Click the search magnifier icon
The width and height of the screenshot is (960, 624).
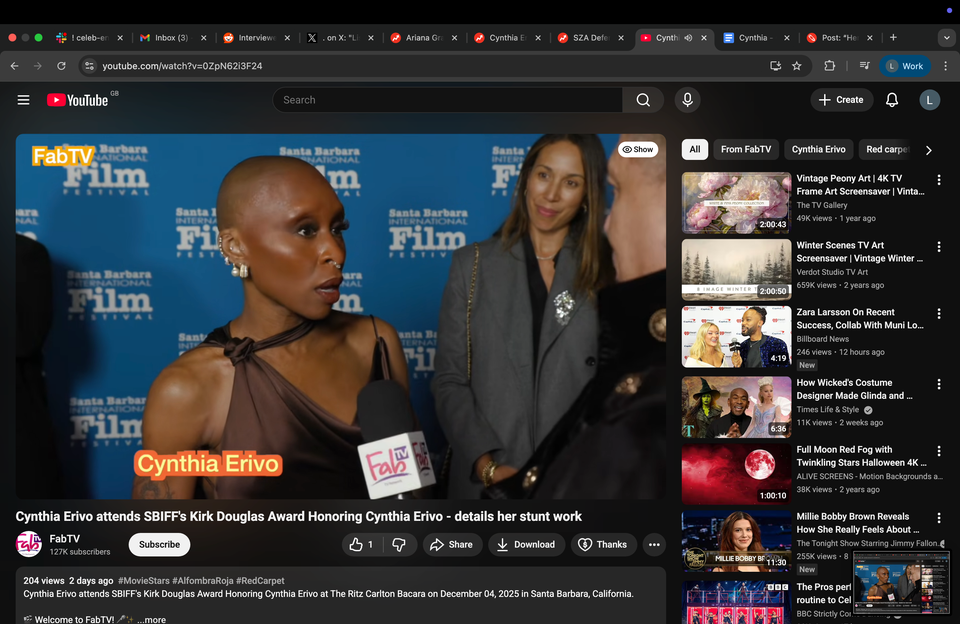(x=643, y=99)
